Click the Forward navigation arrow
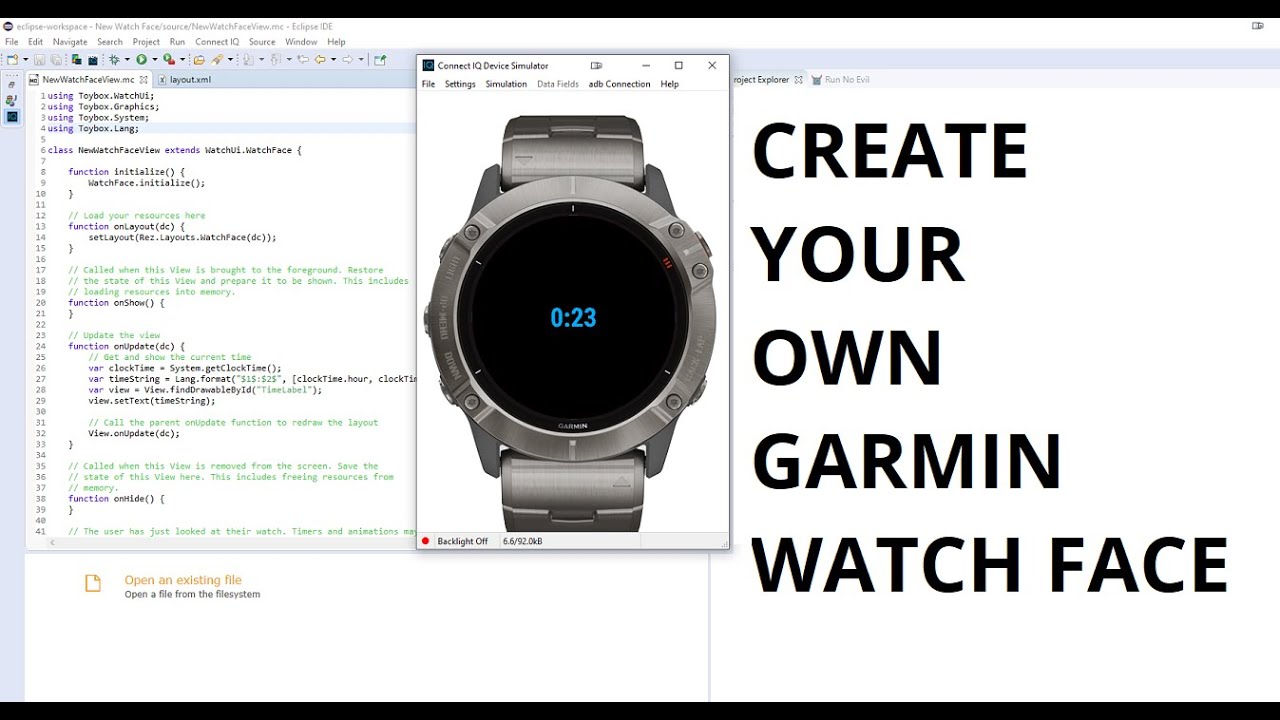 347,59
